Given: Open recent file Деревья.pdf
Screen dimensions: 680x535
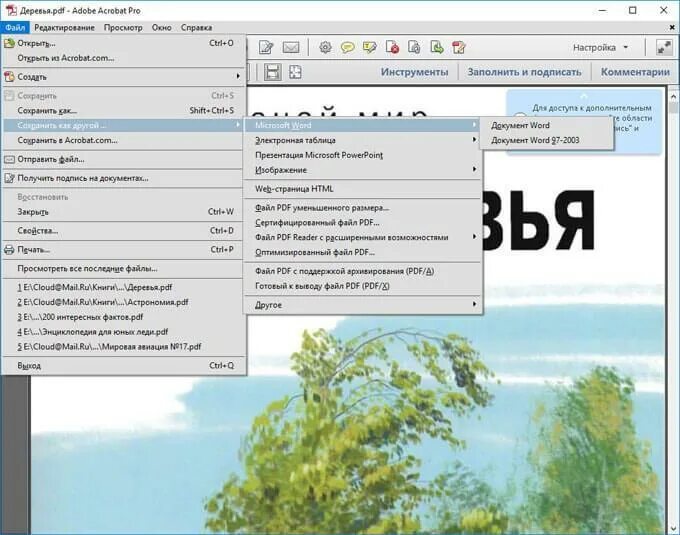Looking at the screenshot, I should coord(124,287).
